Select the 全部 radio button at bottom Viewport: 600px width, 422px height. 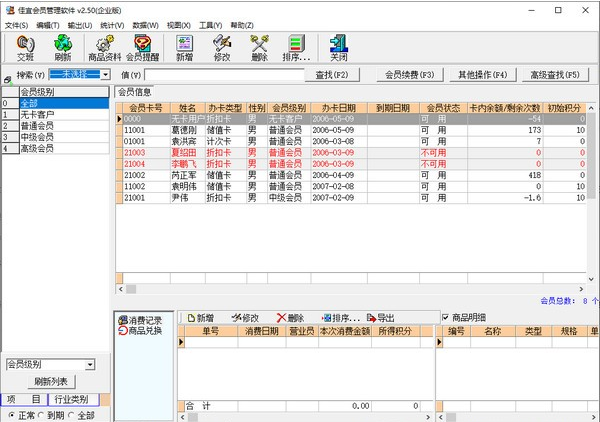click(x=70, y=415)
